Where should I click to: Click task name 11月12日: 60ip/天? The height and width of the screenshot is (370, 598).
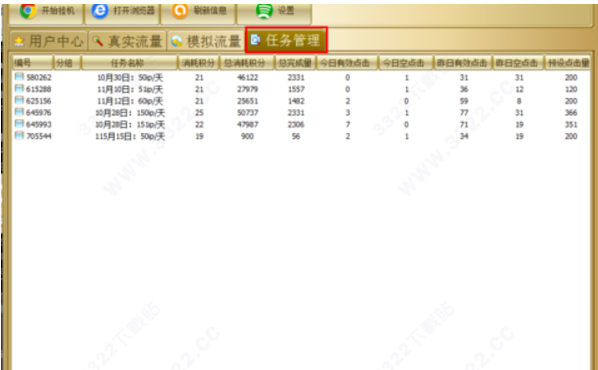point(130,101)
